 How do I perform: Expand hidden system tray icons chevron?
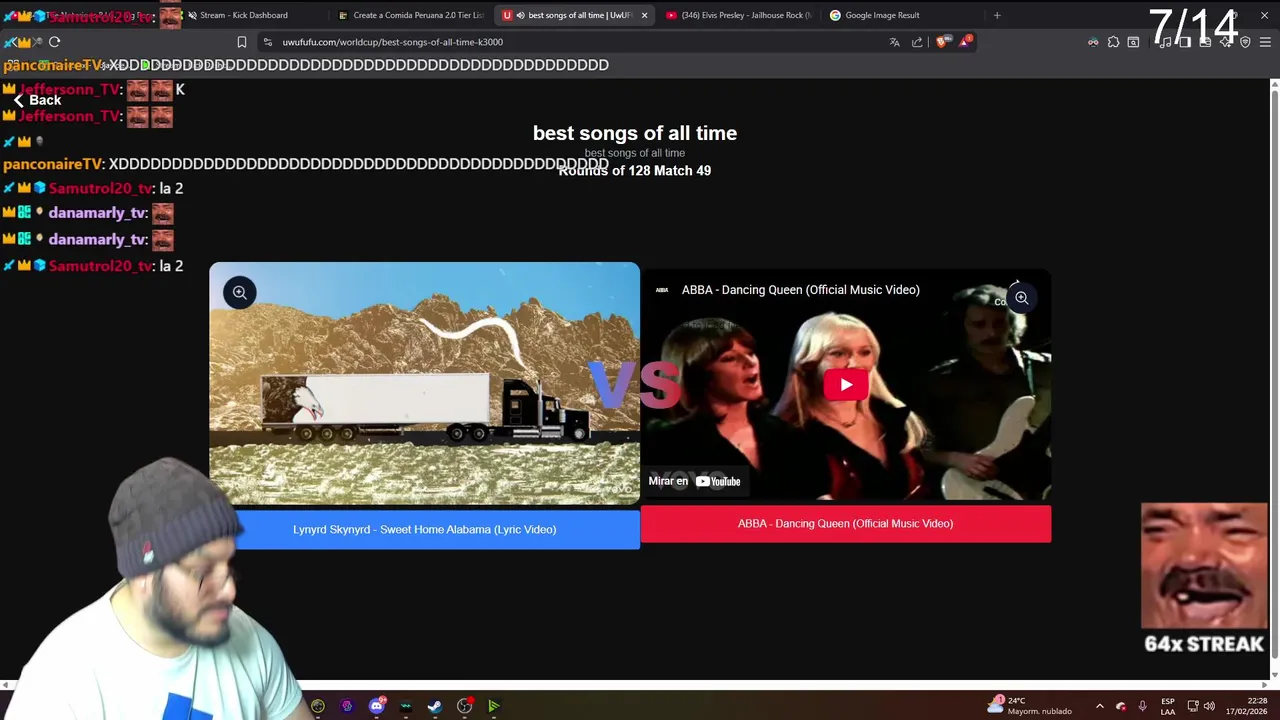click(1099, 706)
